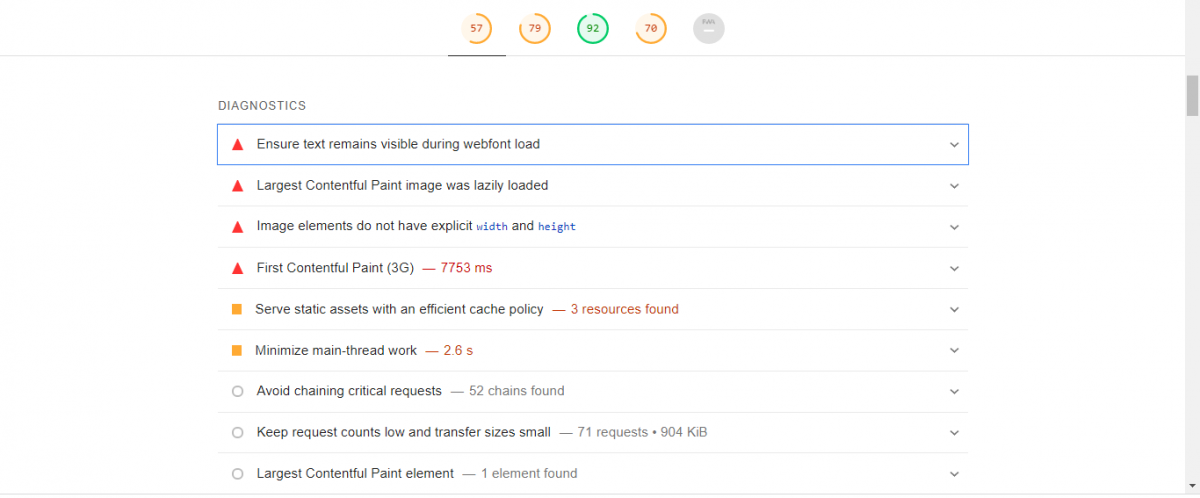
Task: Click gray circle beside Avoid chaining critical requests
Action: (237, 391)
